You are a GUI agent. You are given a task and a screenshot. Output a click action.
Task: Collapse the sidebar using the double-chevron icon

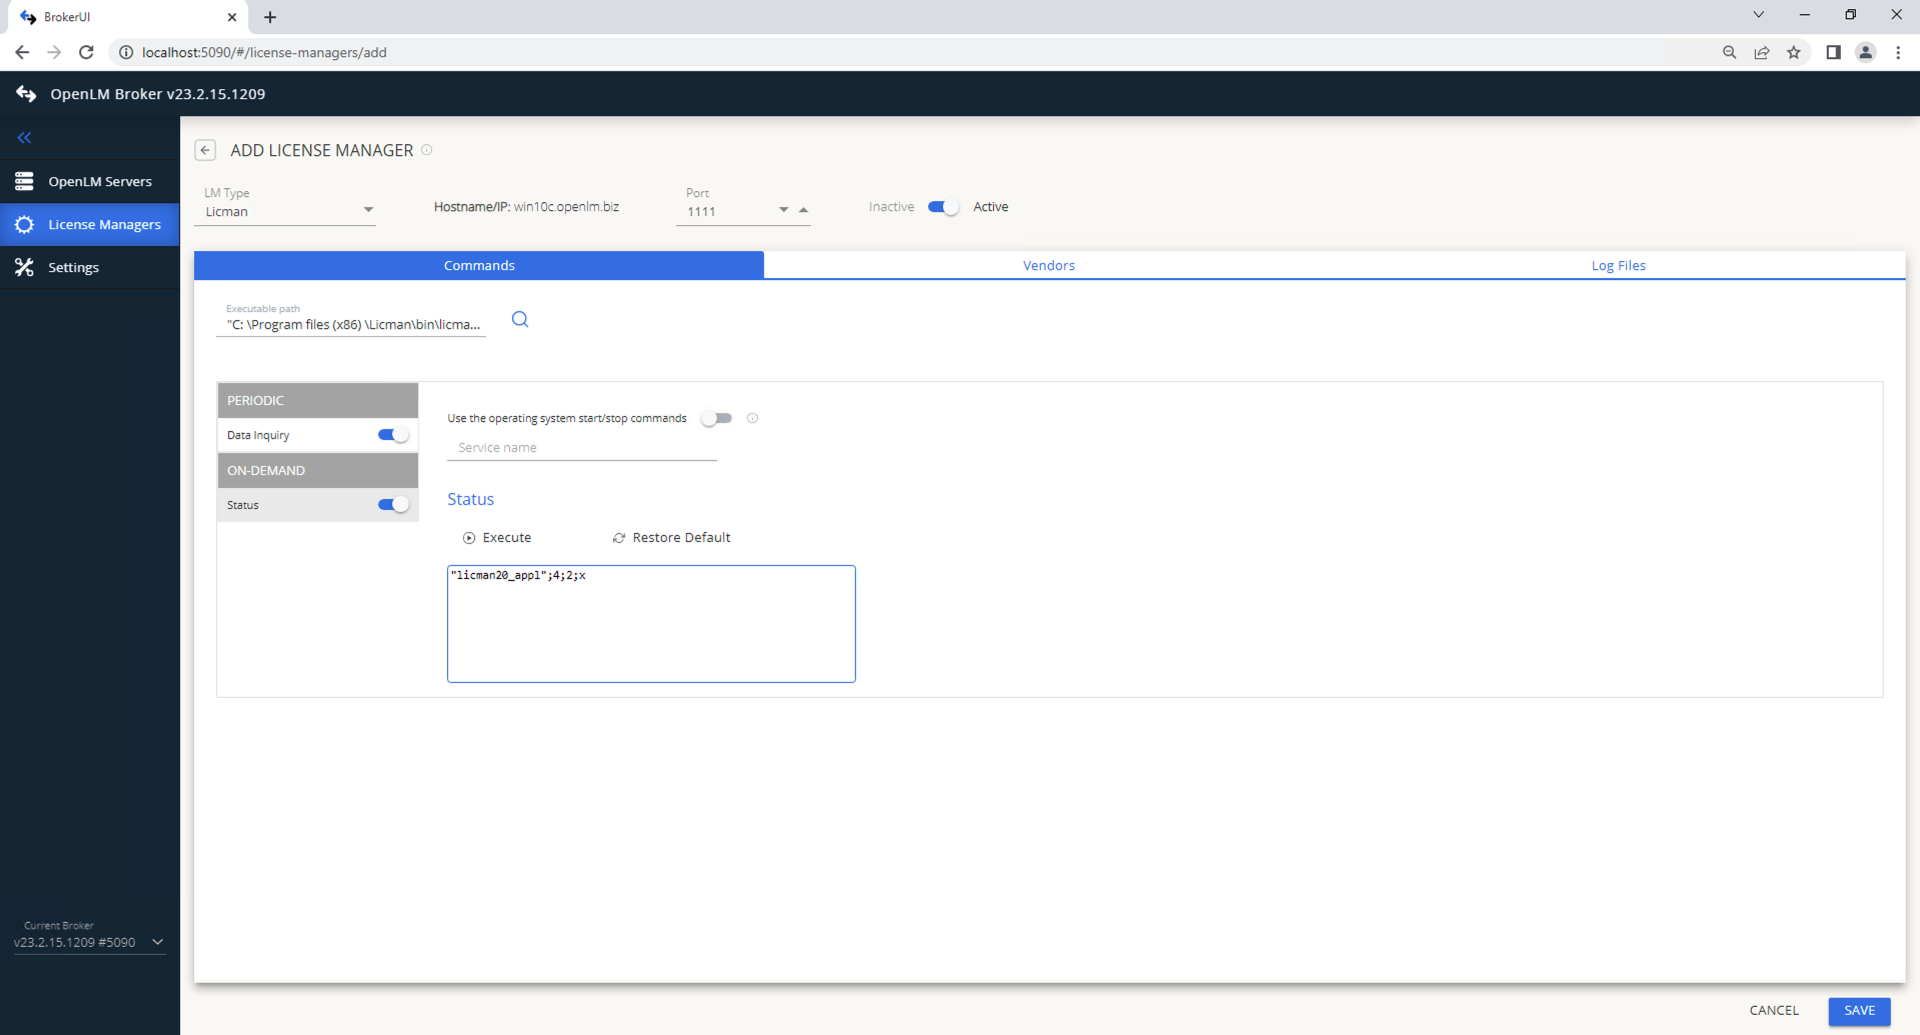(x=24, y=138)
